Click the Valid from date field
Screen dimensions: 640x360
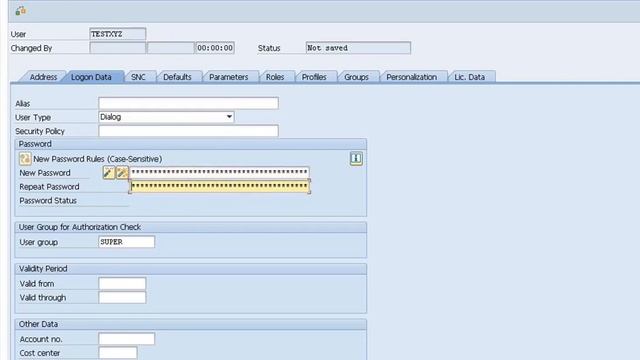pos(122,283)
